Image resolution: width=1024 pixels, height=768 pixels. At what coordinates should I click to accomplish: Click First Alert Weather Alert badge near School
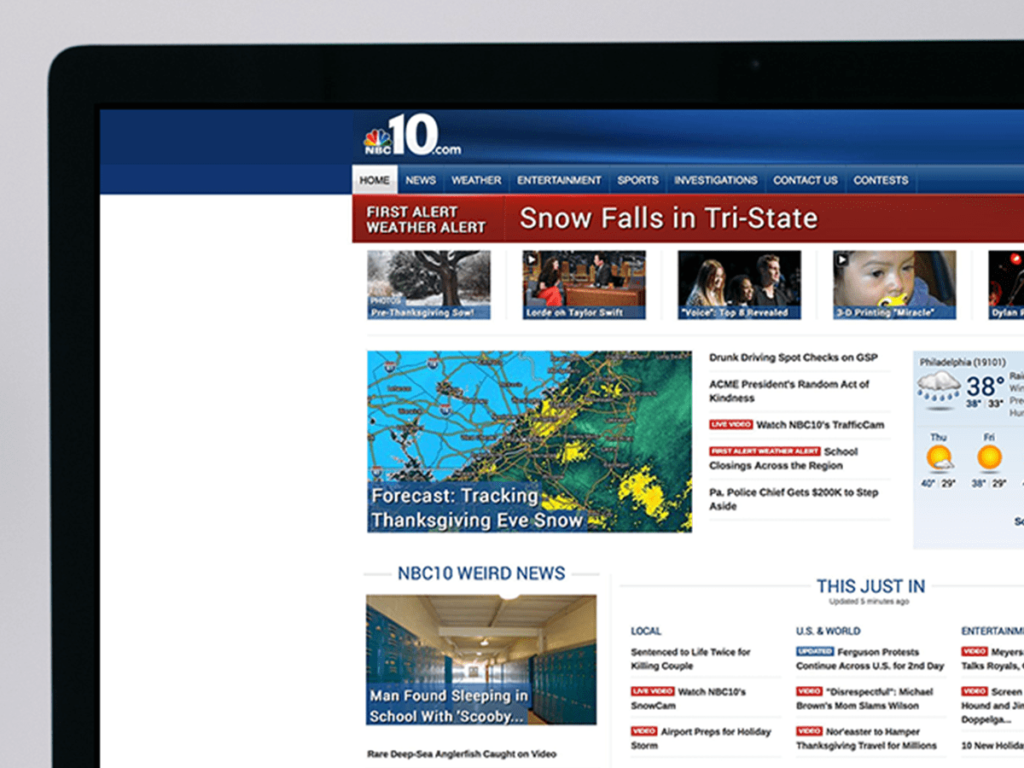pyautogui.click(x=764, y=451)
